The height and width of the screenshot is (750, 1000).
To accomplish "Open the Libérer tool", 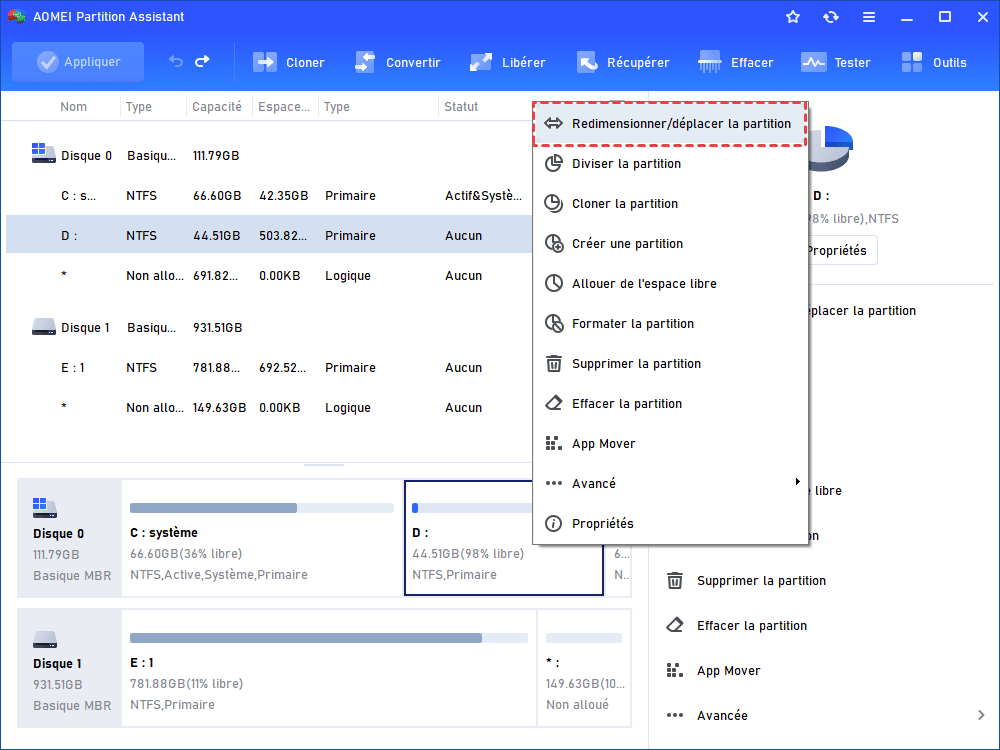I will click(x=508, y=62).
